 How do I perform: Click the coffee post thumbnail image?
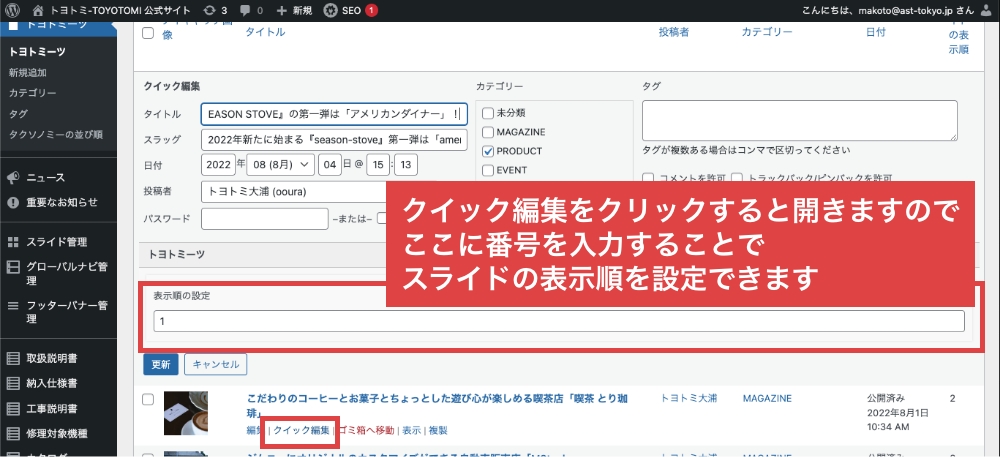click(186, 413)
